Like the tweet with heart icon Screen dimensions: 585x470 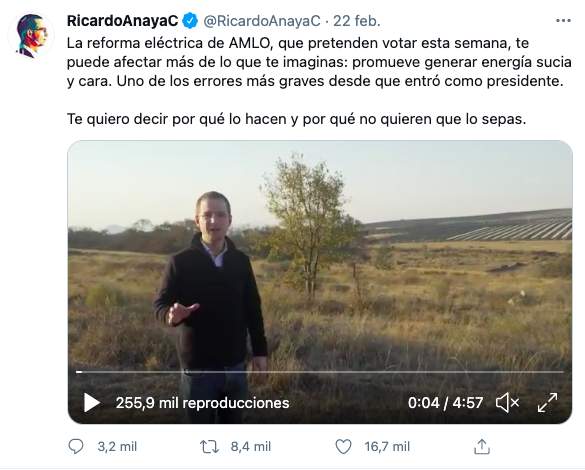[343, 446]
